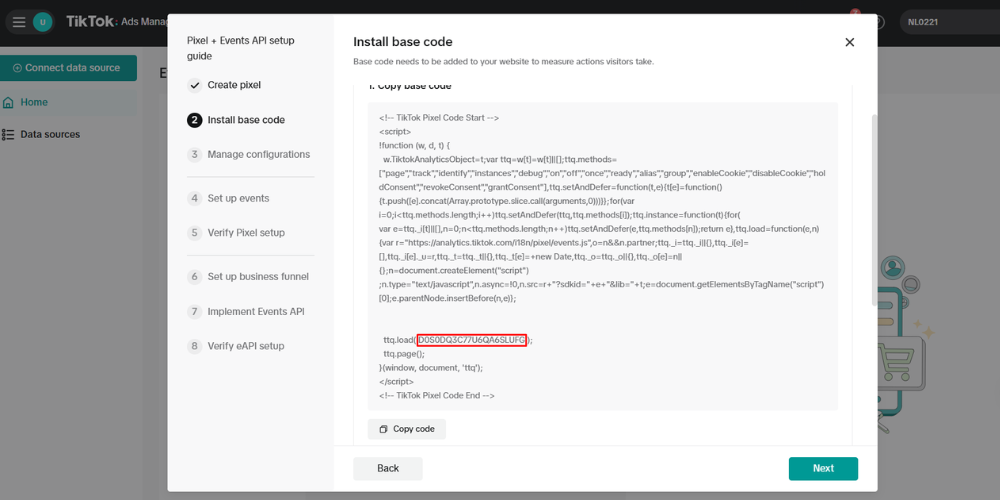Image resolution: width=1000 pixels, height=500 pixels.
Task: Click the help question mark icon in the top bar
Action: click(x=879, y=22)
